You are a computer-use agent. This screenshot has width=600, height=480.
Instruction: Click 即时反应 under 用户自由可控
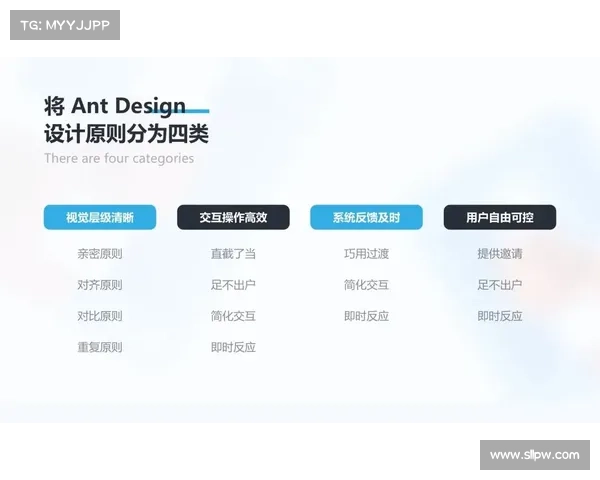pos(500,316)
